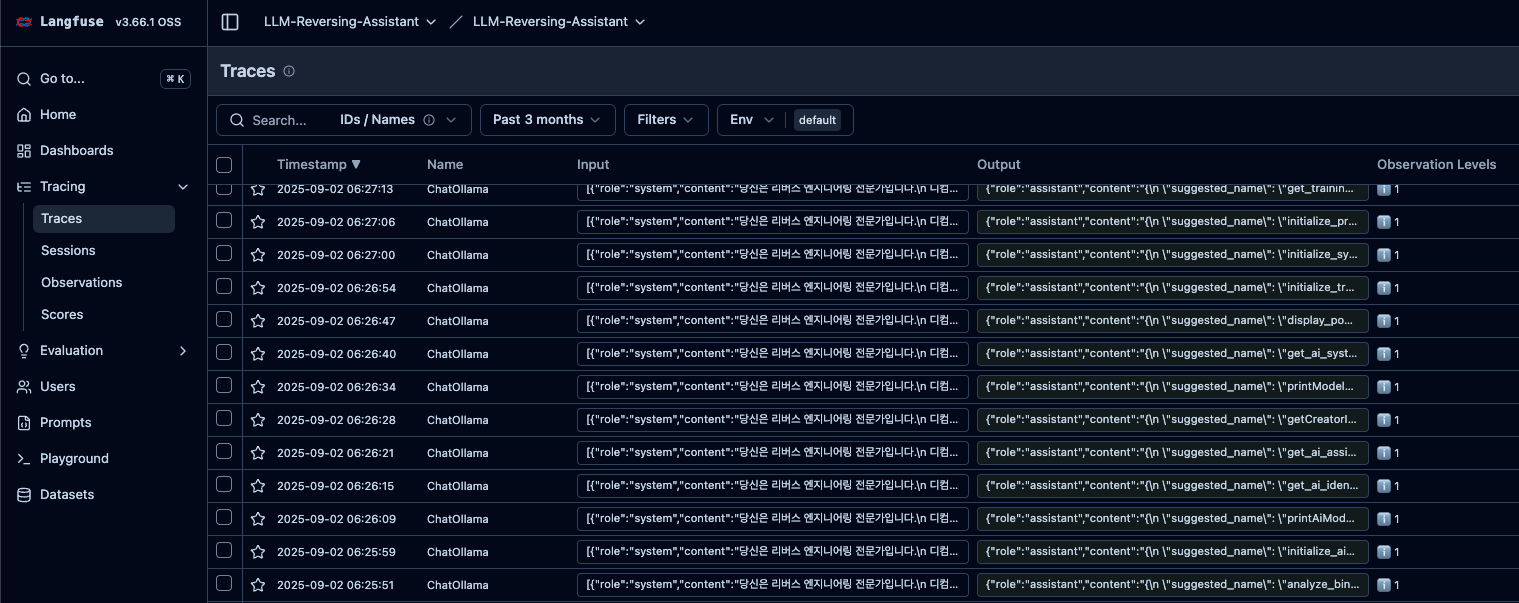The image size is (1519, 603).
Task: Go to Observations in the sidebar
Action: pos(81,283)
